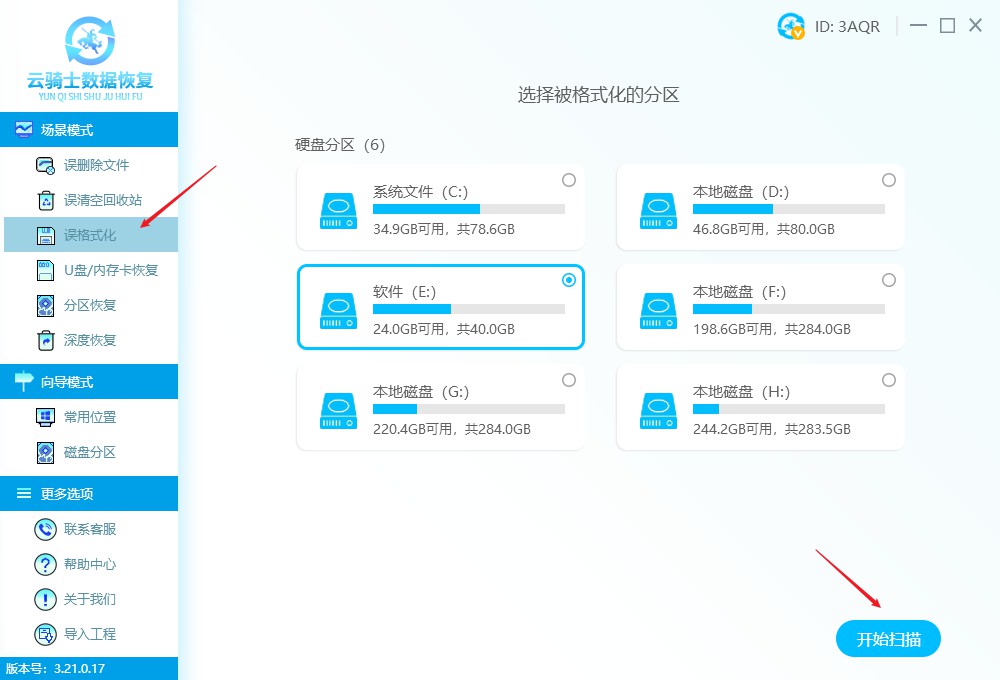This screenshot has width=1000, height=680.
Task: Click the 误格式化 floppy disk icon
Action: click(x=46, y=235)
